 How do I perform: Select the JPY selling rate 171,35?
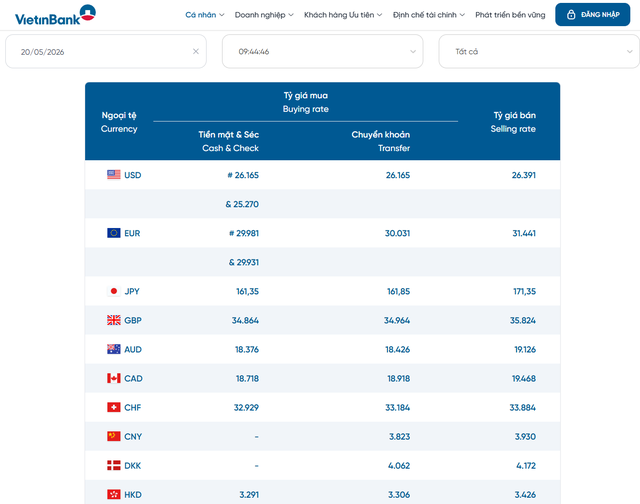pyautogui.click(x=524, y=291)
